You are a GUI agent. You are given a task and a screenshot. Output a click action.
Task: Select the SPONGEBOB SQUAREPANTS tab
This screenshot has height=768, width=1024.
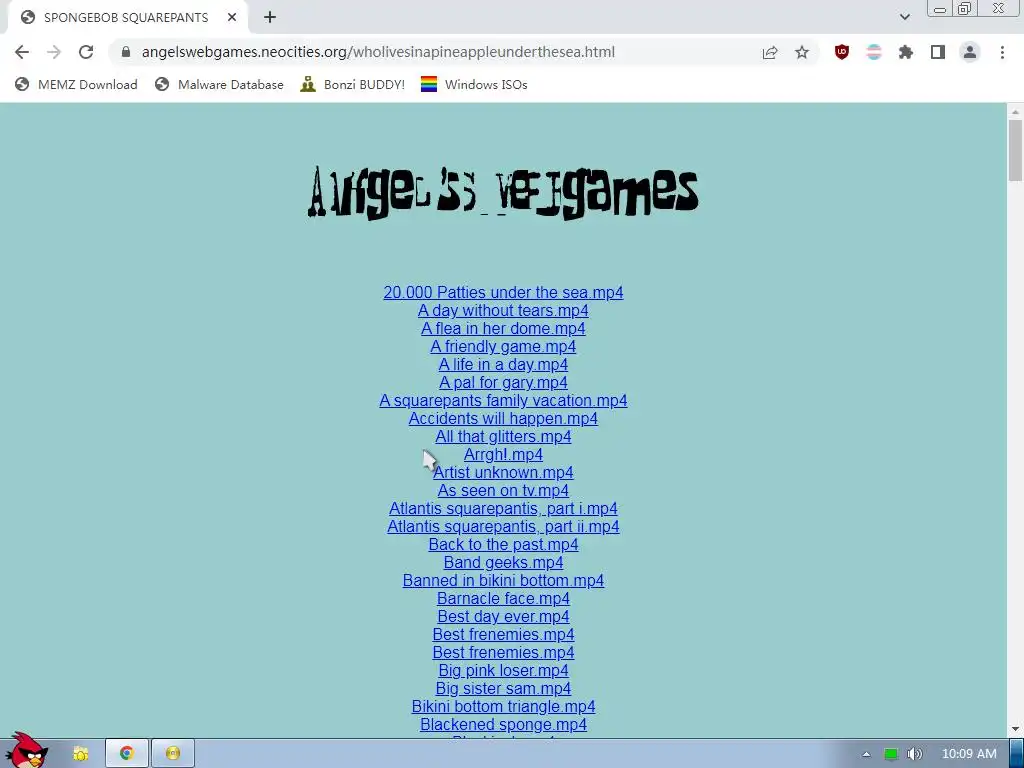[x=125, y=18]
